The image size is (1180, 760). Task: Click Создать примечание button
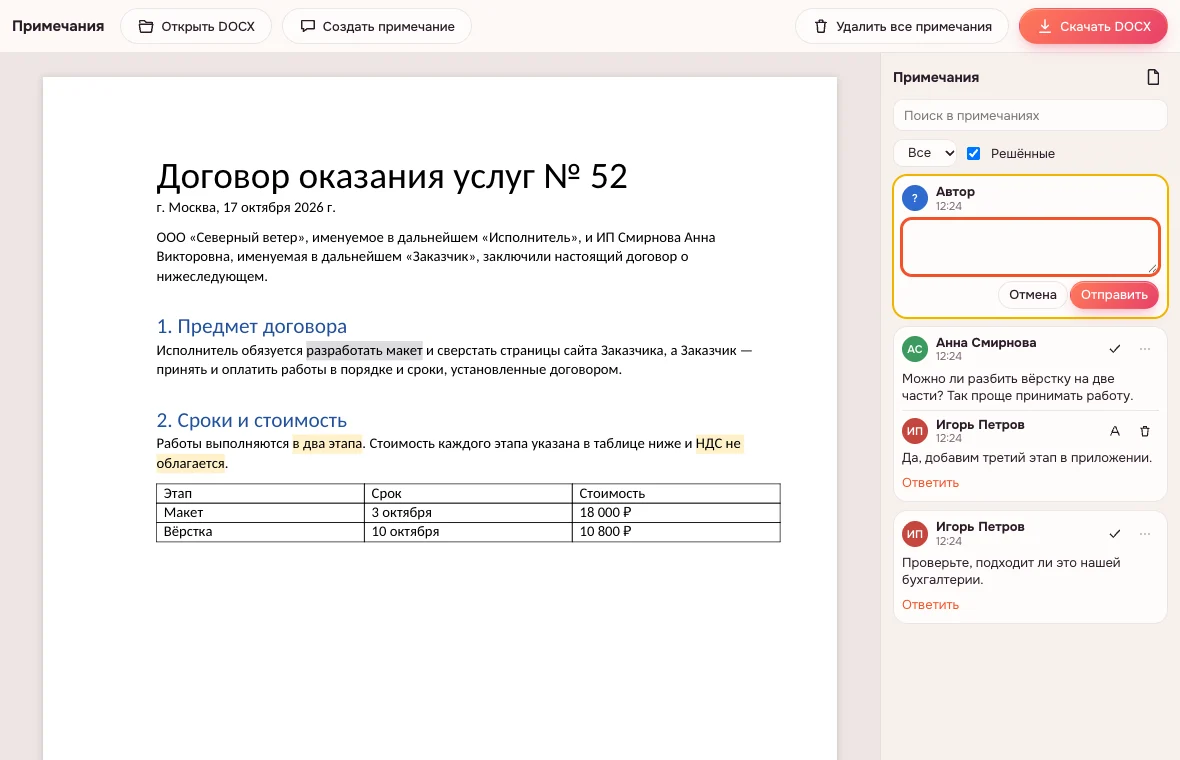pos(376,26)
